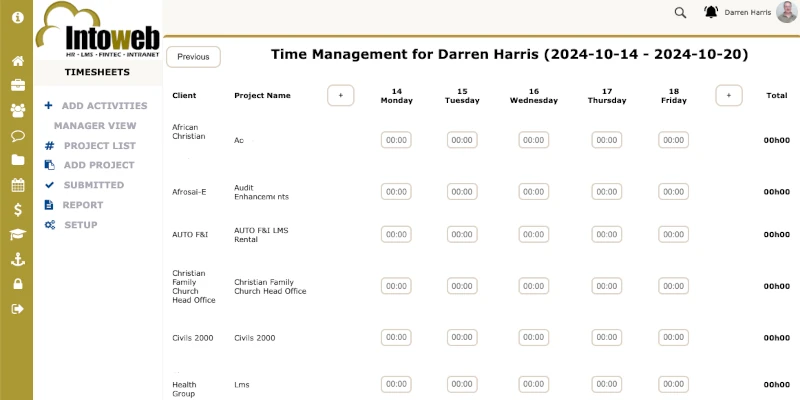Click Darren Harris username in header
The image size is (800, 400).
point(747,12)
